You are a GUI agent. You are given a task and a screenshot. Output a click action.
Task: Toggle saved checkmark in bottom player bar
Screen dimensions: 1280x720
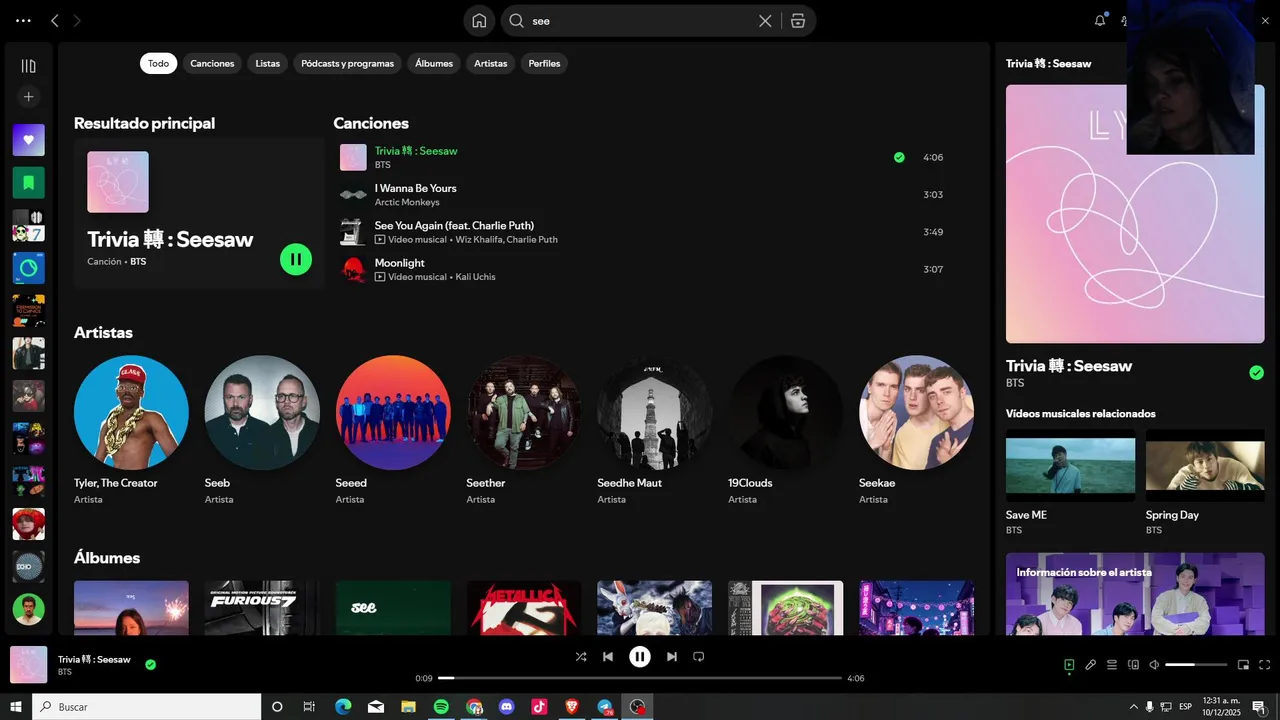tap(150, 664)
